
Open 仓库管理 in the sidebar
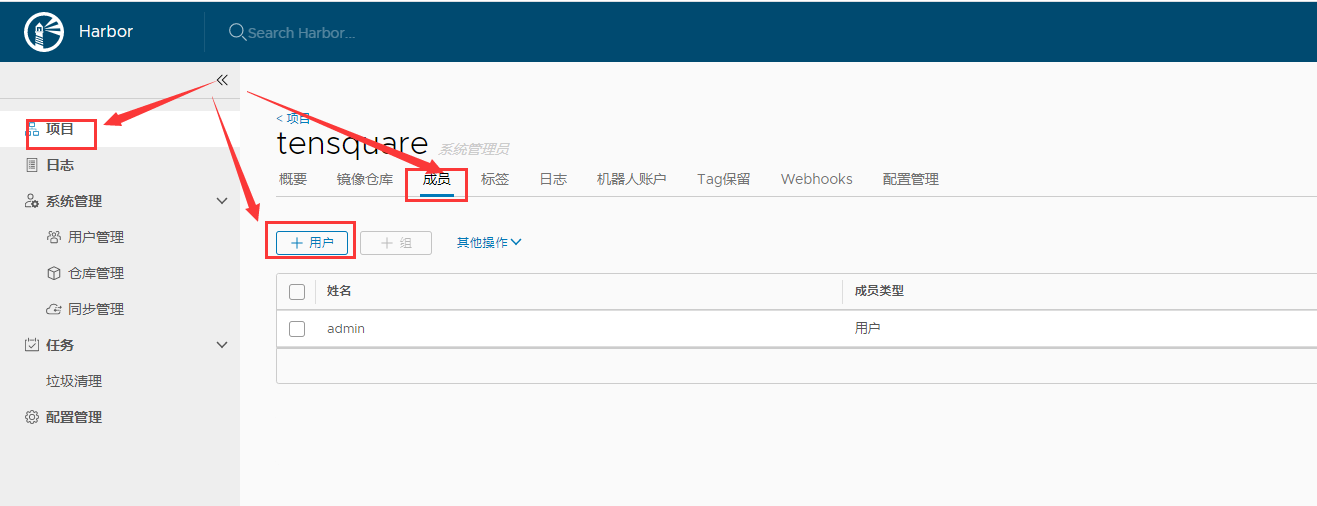coord(96,273)
